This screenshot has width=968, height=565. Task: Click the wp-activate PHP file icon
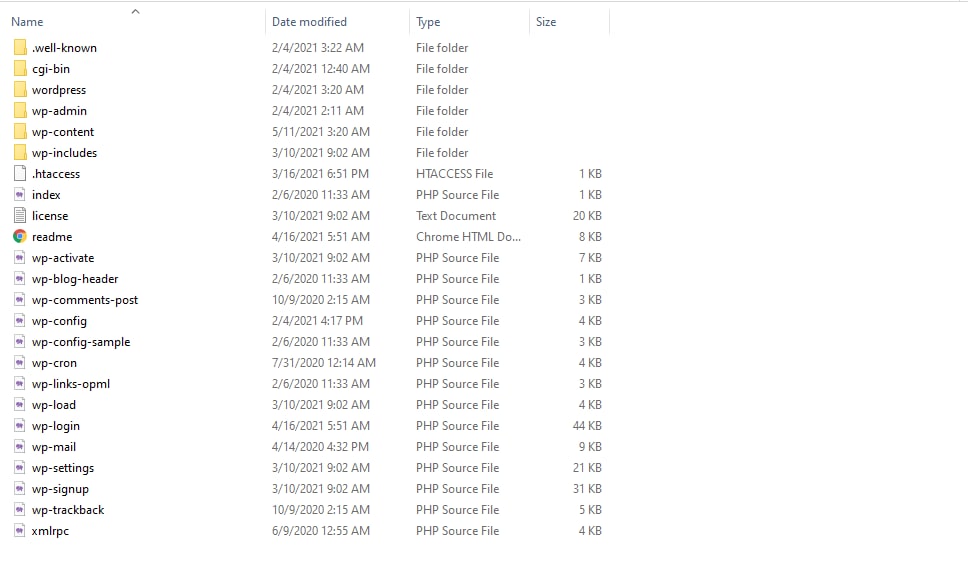(20, 257)
